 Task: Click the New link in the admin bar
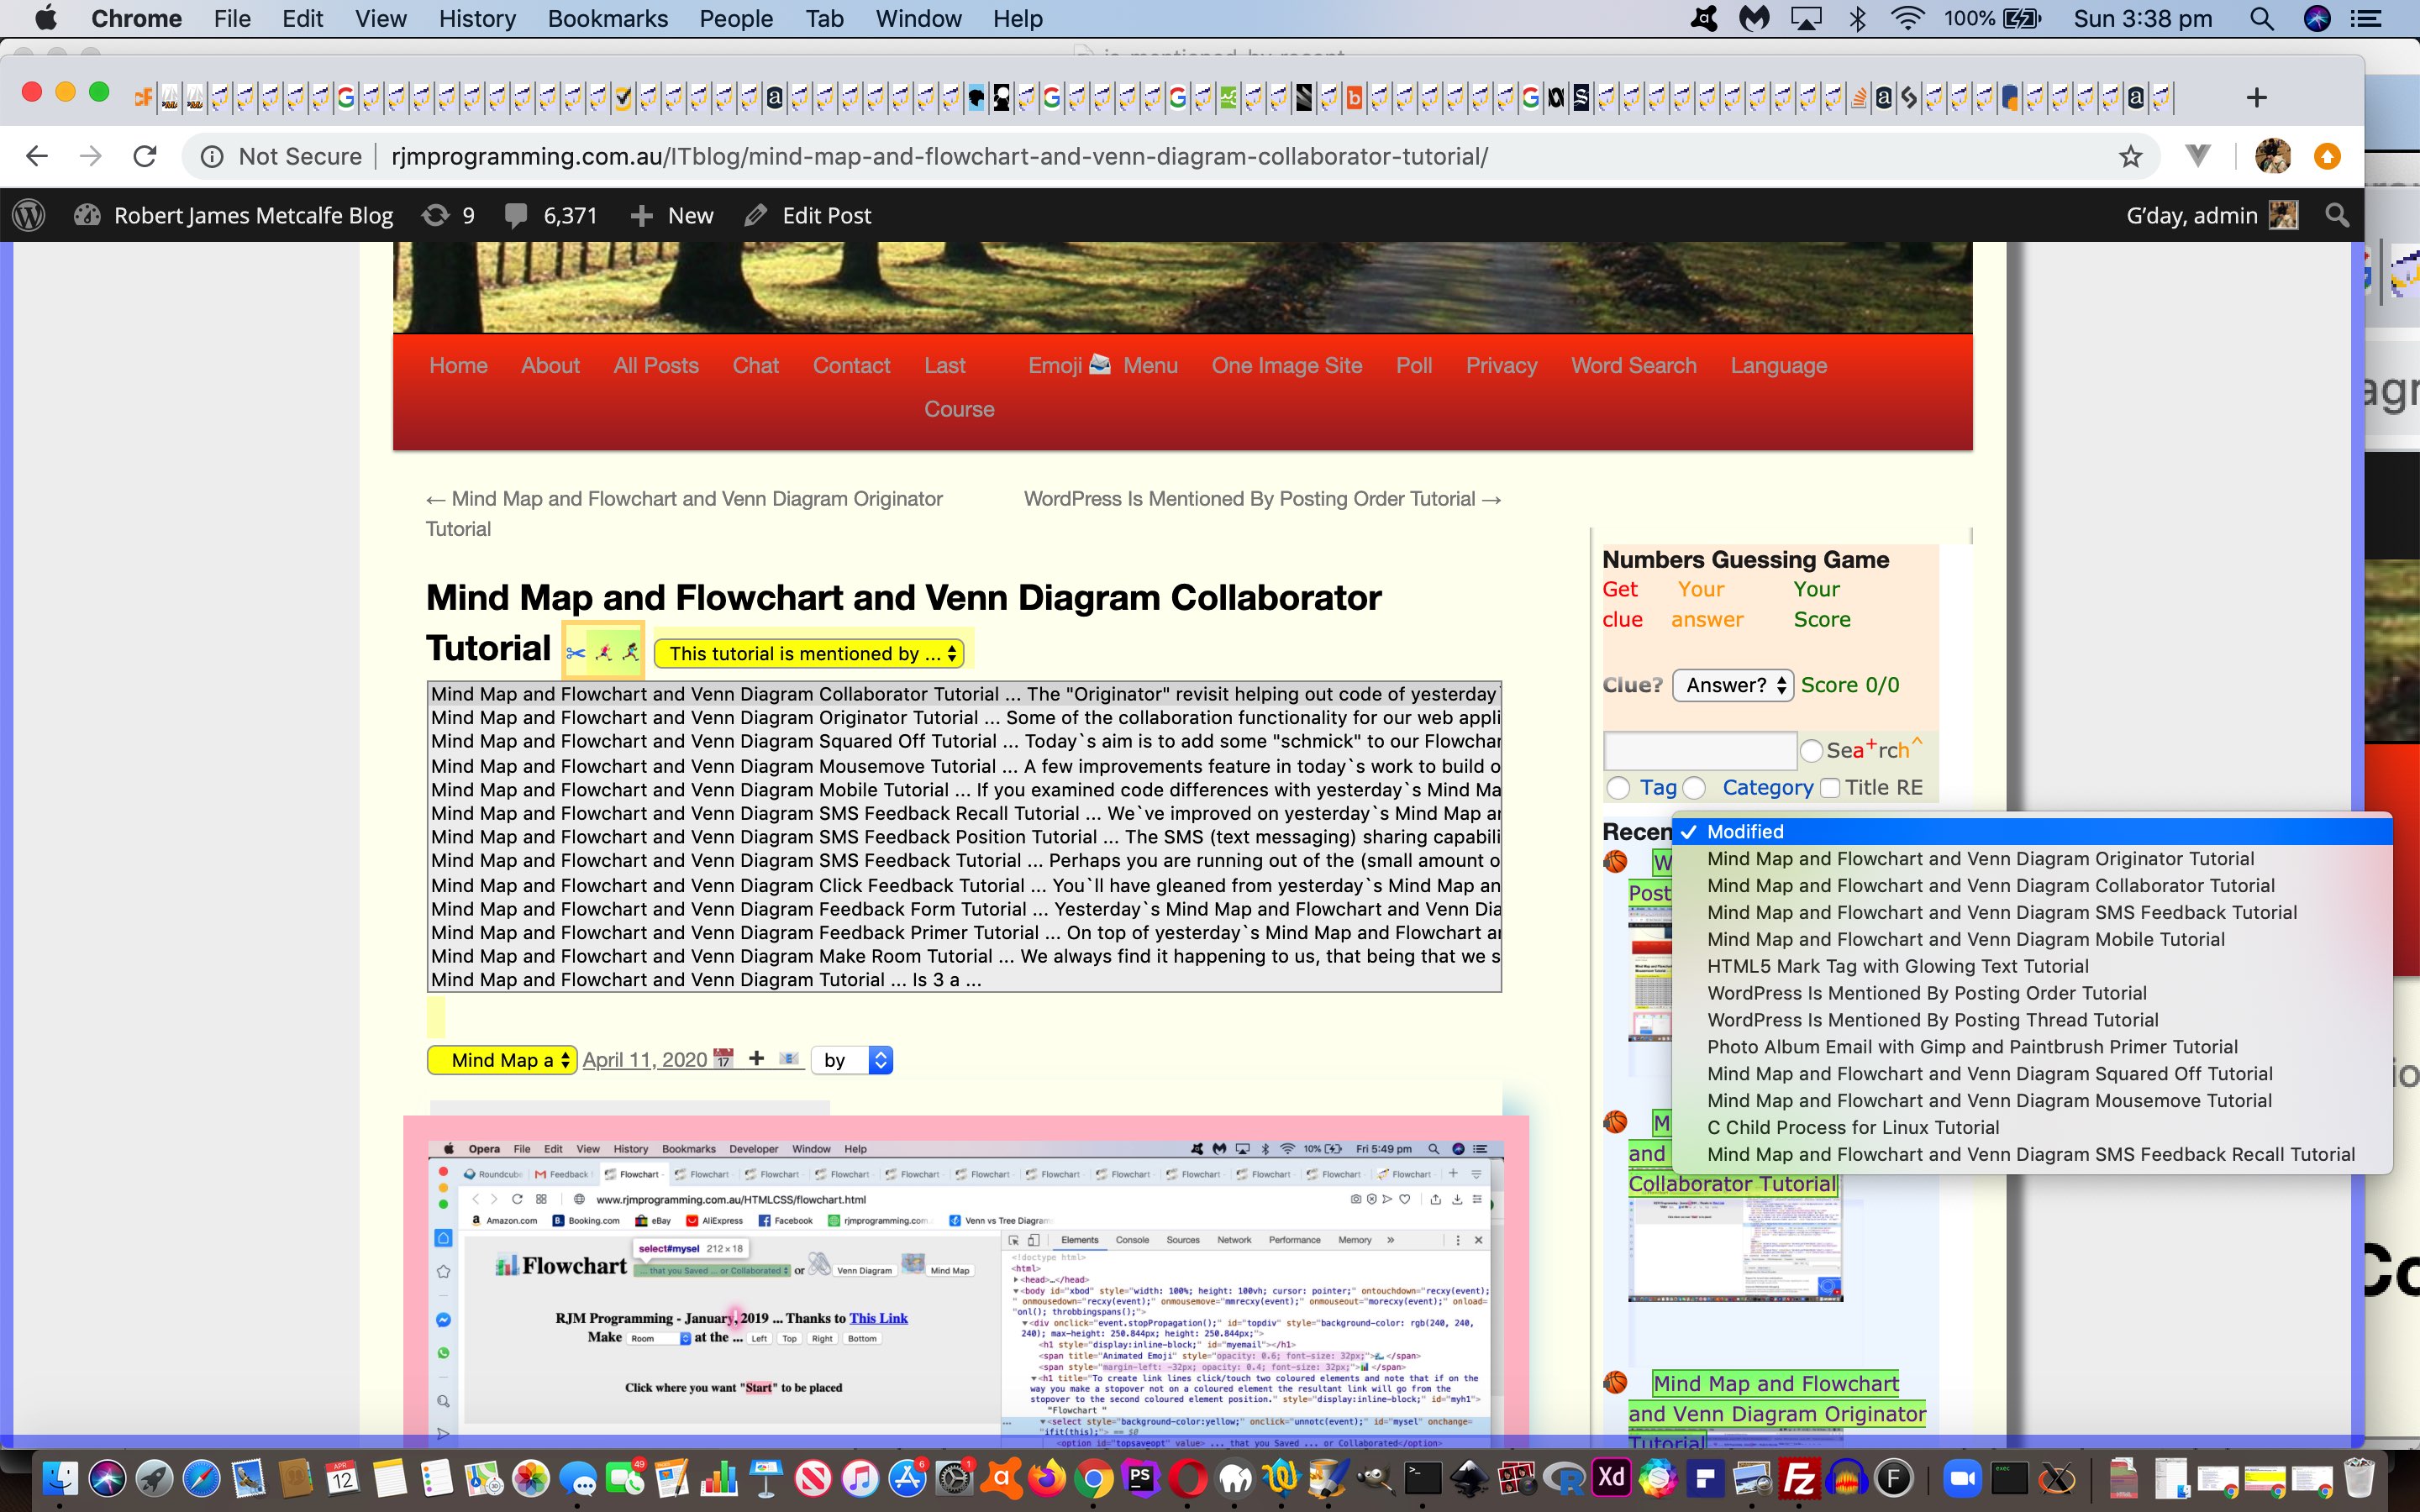coord(672,215)
